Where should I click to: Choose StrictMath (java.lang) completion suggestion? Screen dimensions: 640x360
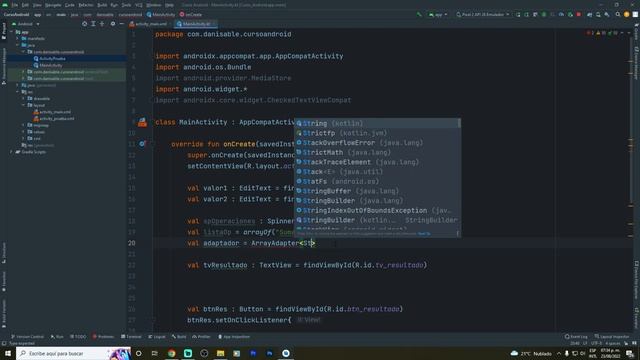click(x=377, y=152)
